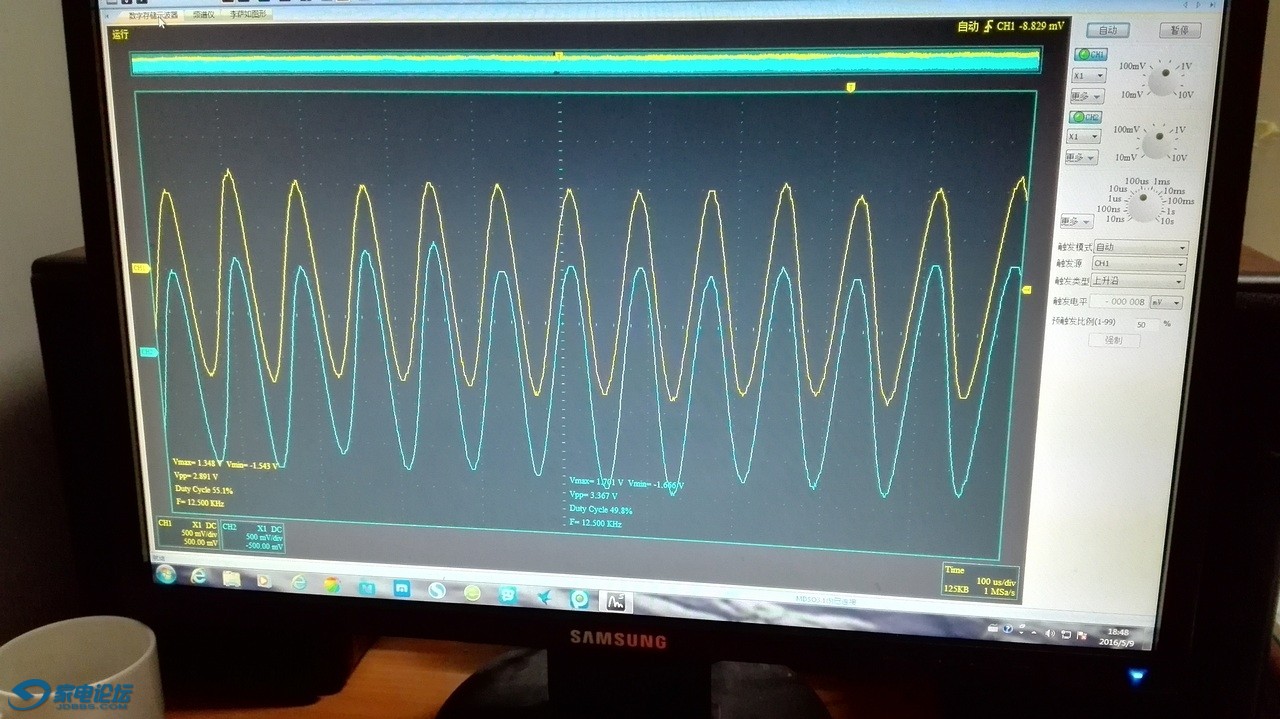
Task: Toggle the CH2 channel enable button
Action: point(1085,117)
